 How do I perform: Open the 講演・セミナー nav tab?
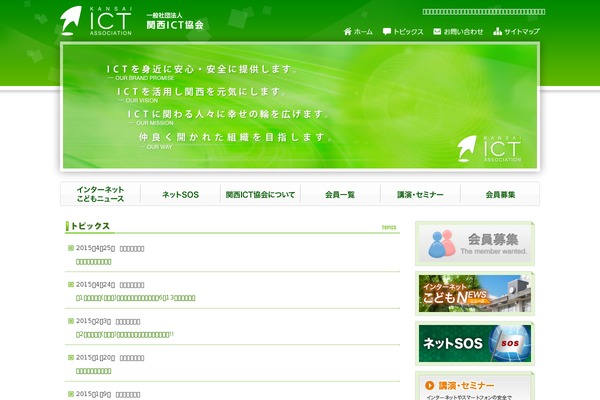click(420, 194)
